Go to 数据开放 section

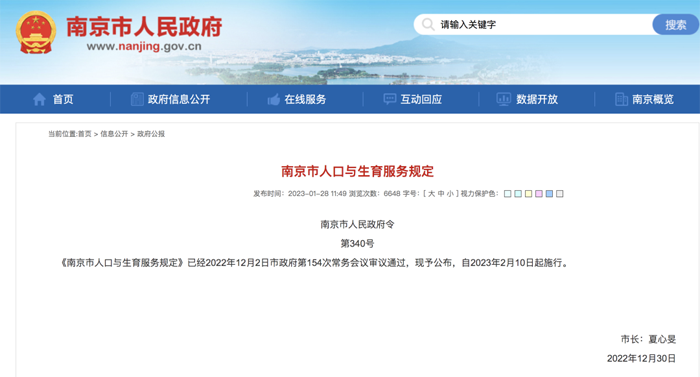(537, 99)
